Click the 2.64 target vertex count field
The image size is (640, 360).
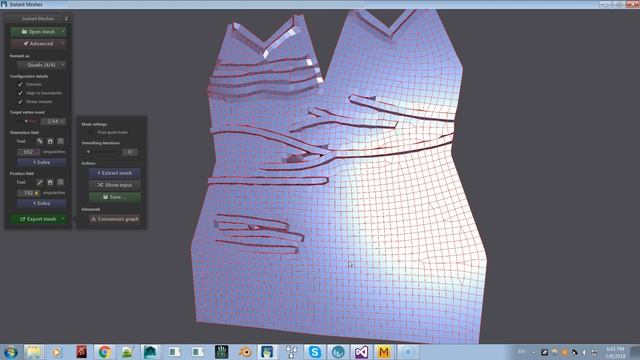pyautogui.click(x=53, y=121)
